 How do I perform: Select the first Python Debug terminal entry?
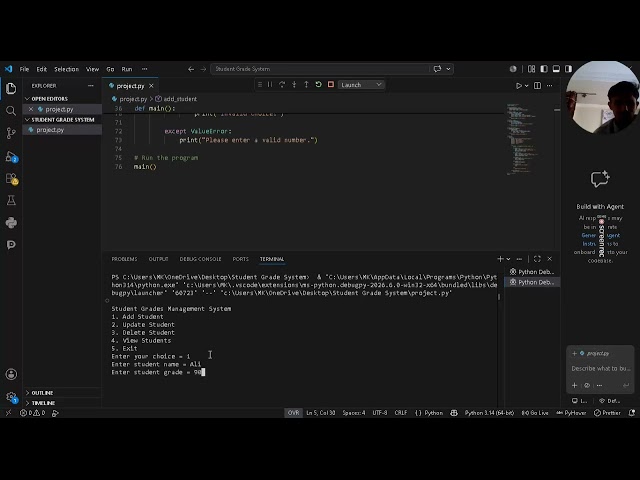pos(532,272)
